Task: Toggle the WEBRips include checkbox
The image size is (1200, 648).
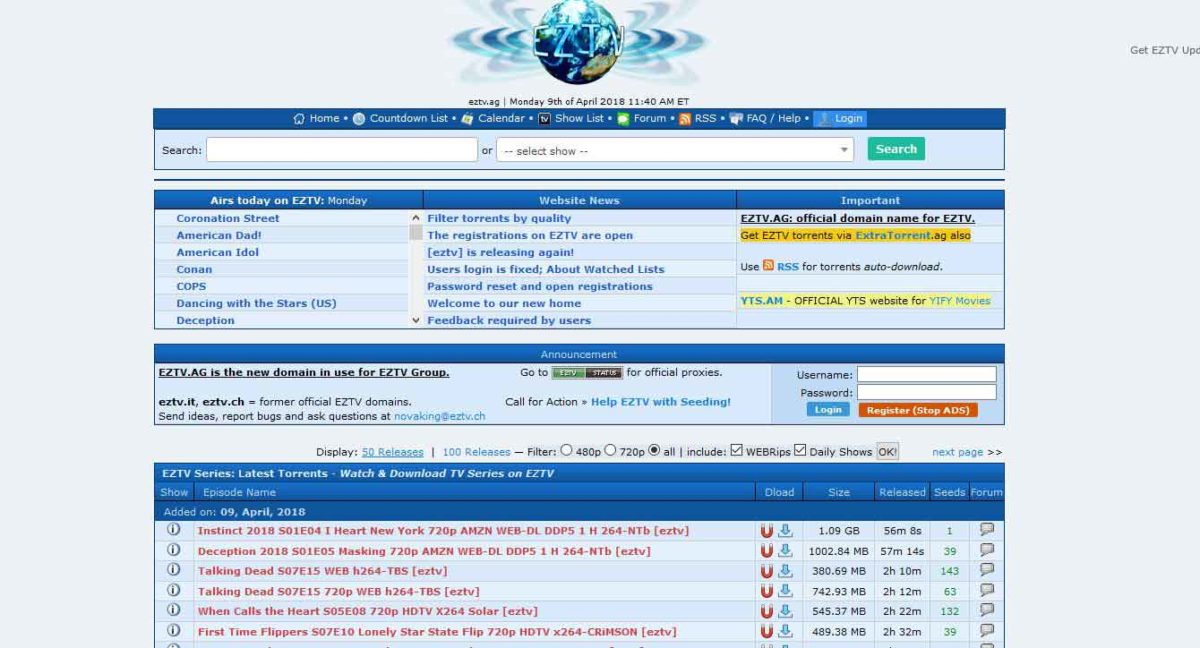Action: pyautogui.click(x=737, y=451)
